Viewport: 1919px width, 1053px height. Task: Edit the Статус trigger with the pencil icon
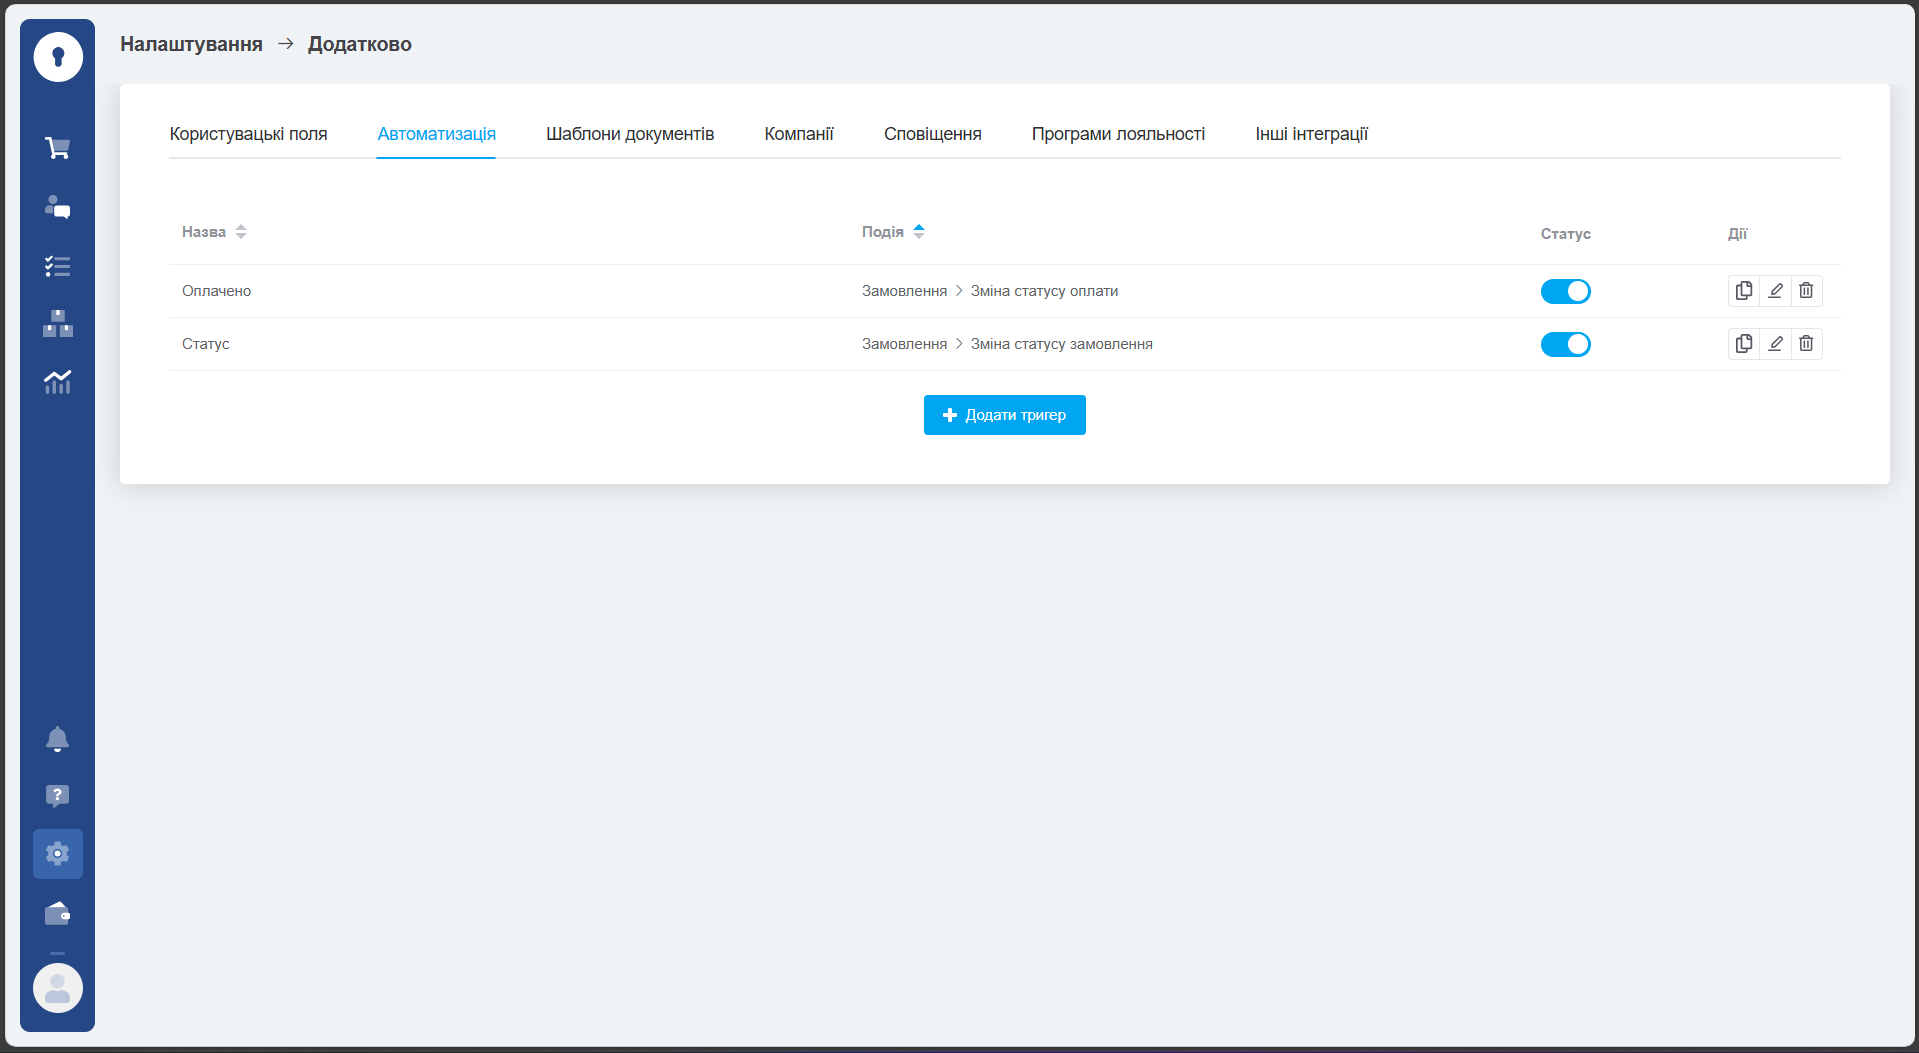coord(1775,344)
